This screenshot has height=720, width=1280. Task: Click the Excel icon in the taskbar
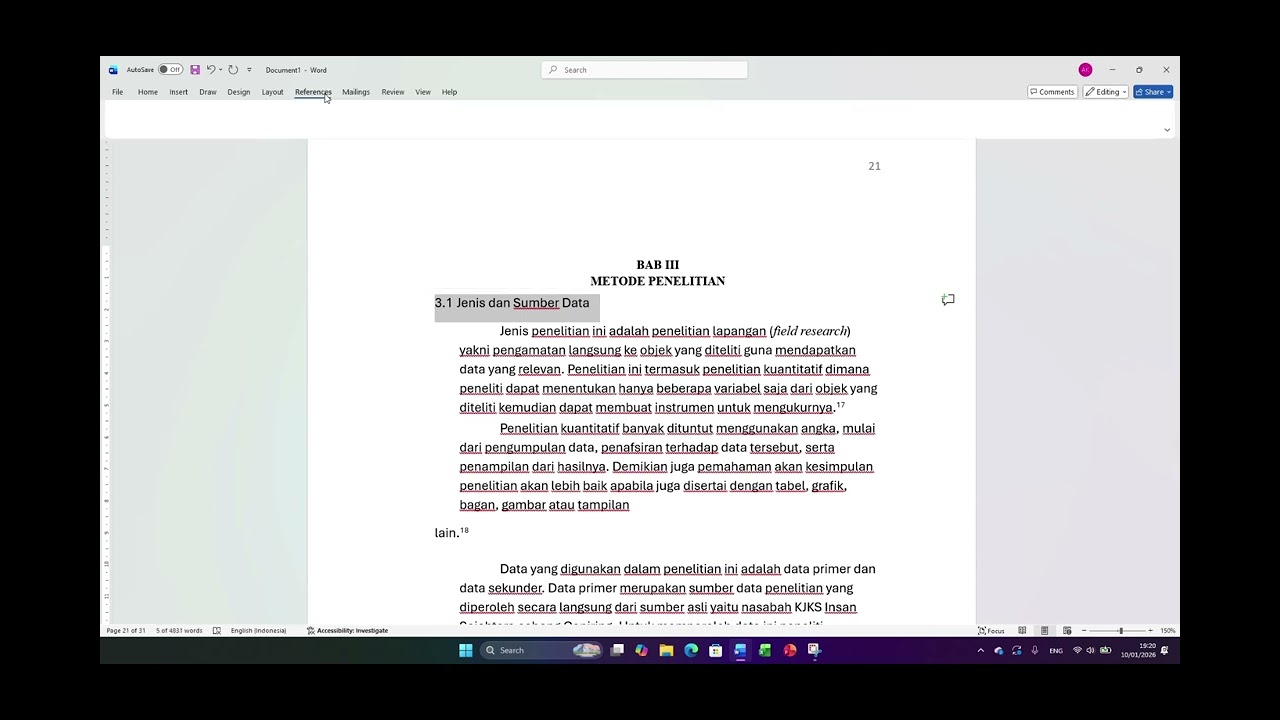click(765, 650)
